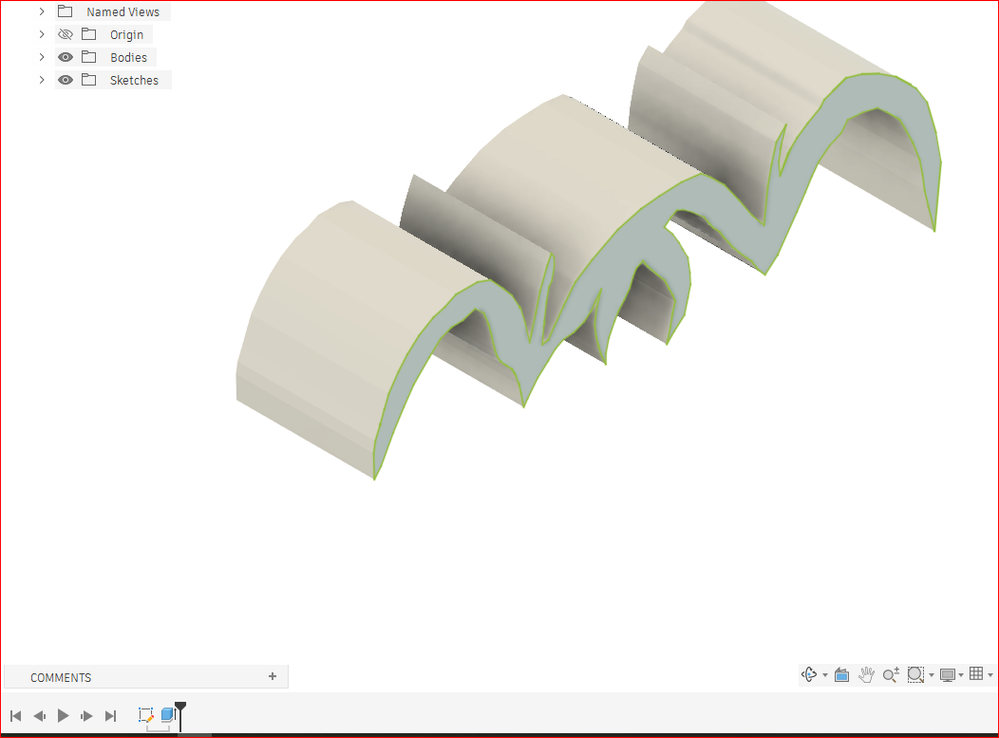Jump to the timeline end
This screenshot has width=999, height=738.
coord(110,716)
